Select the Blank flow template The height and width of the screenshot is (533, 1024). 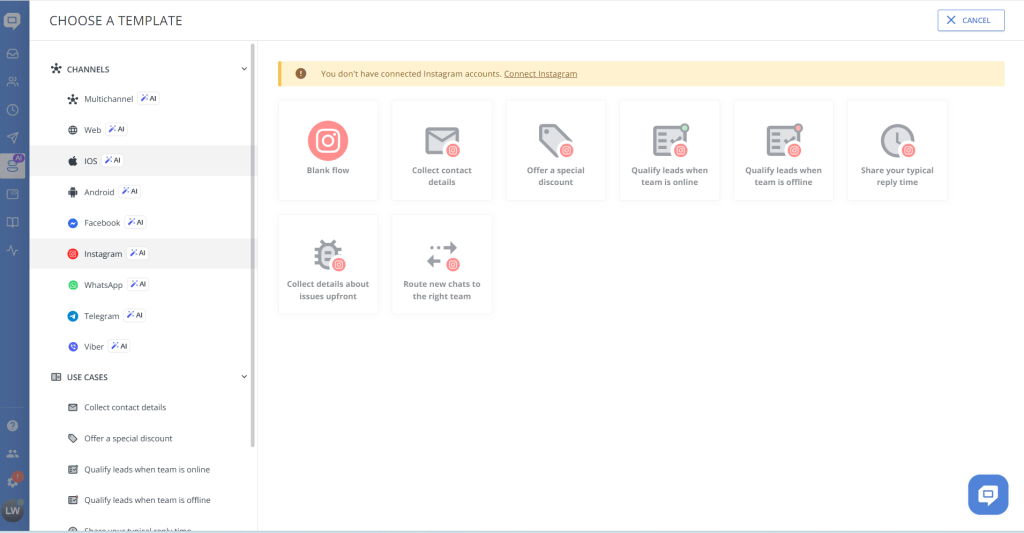(328, 150)
